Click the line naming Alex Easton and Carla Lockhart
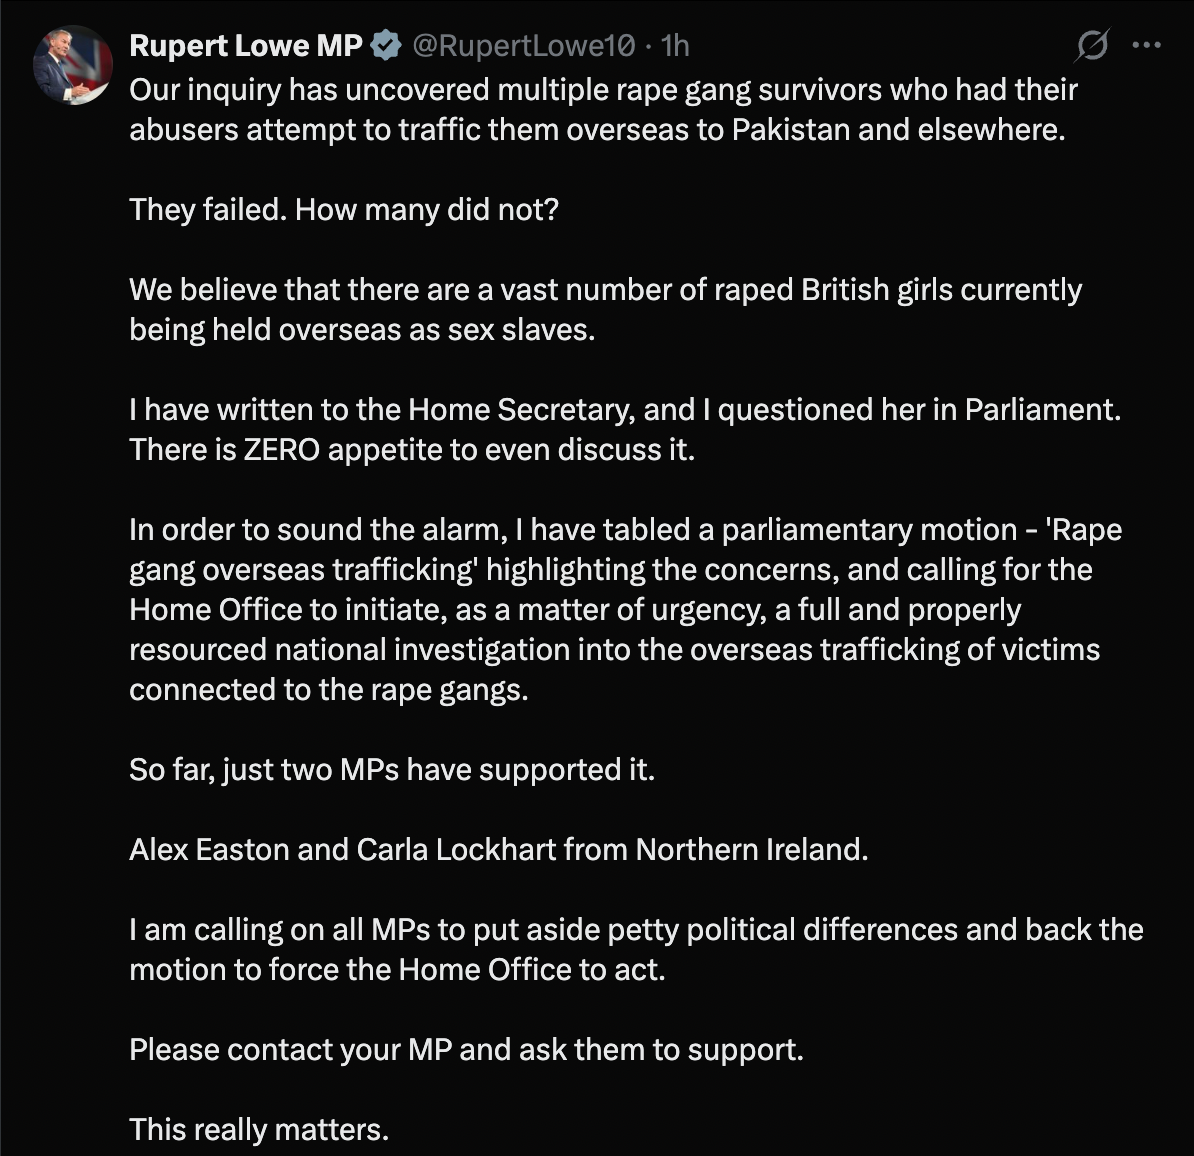Screen dimensions: 1194x1156 click(498, 850)
